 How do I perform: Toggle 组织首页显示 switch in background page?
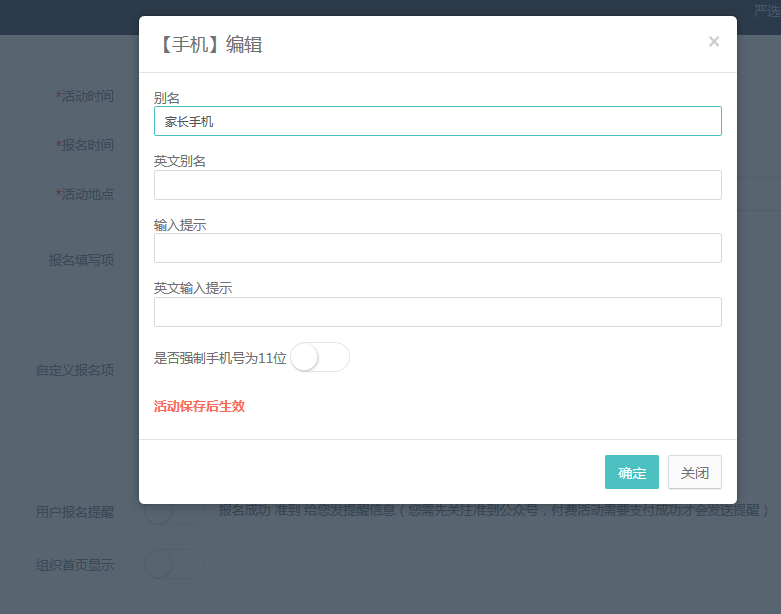coord(174,564)
